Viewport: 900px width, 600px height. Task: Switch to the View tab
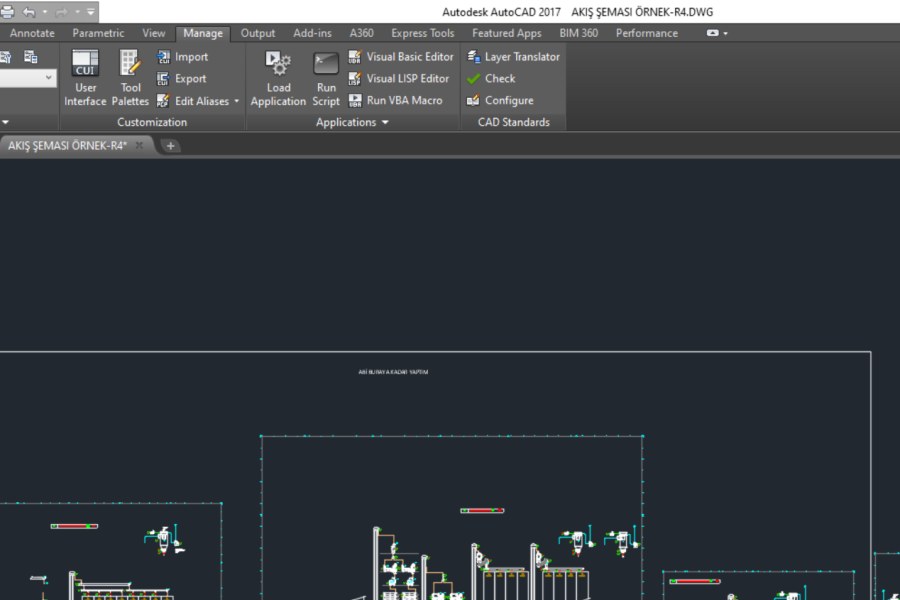pos(153,33)
